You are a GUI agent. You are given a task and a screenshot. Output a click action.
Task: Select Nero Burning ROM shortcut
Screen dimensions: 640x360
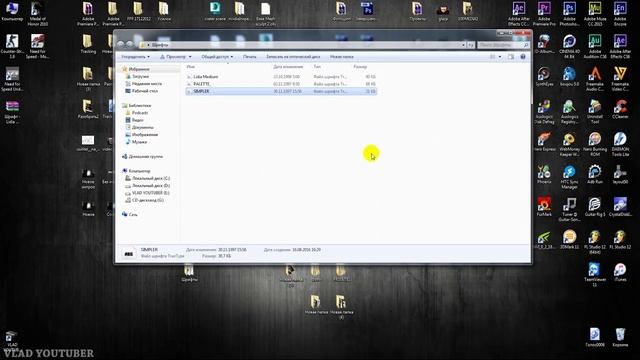point(595,144)
